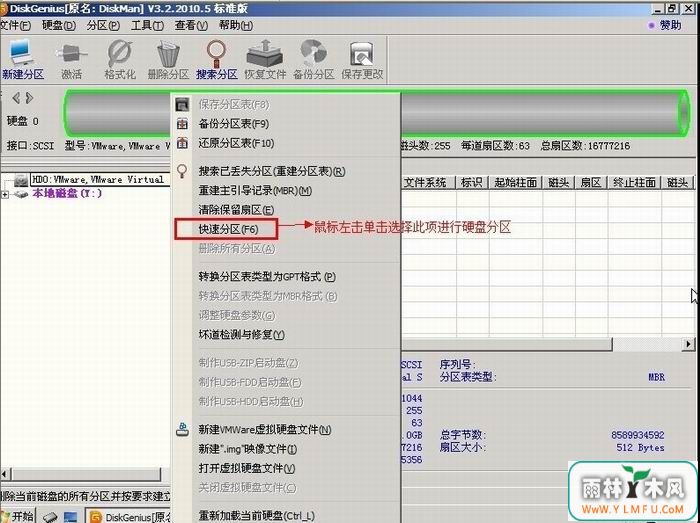Click the 删除分区 trash icon
The width and height of the screenshot is (700, 523).
[168, 53]
